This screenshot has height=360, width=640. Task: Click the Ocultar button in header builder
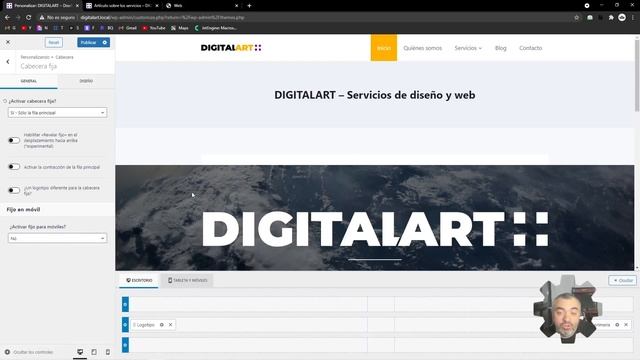pyautogui.click(x=622, y=280)
